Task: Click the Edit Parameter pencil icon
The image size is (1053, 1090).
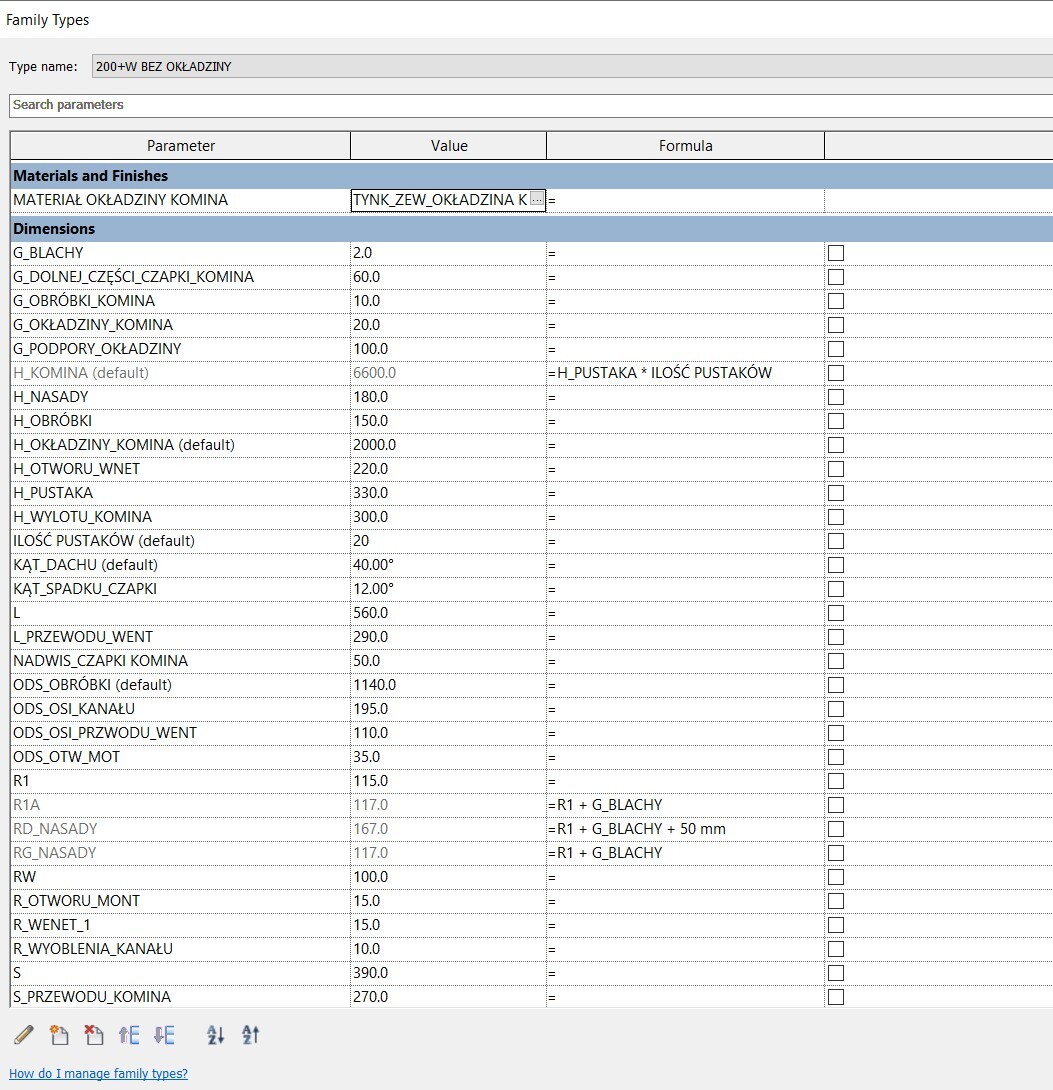Action: 24,1035
